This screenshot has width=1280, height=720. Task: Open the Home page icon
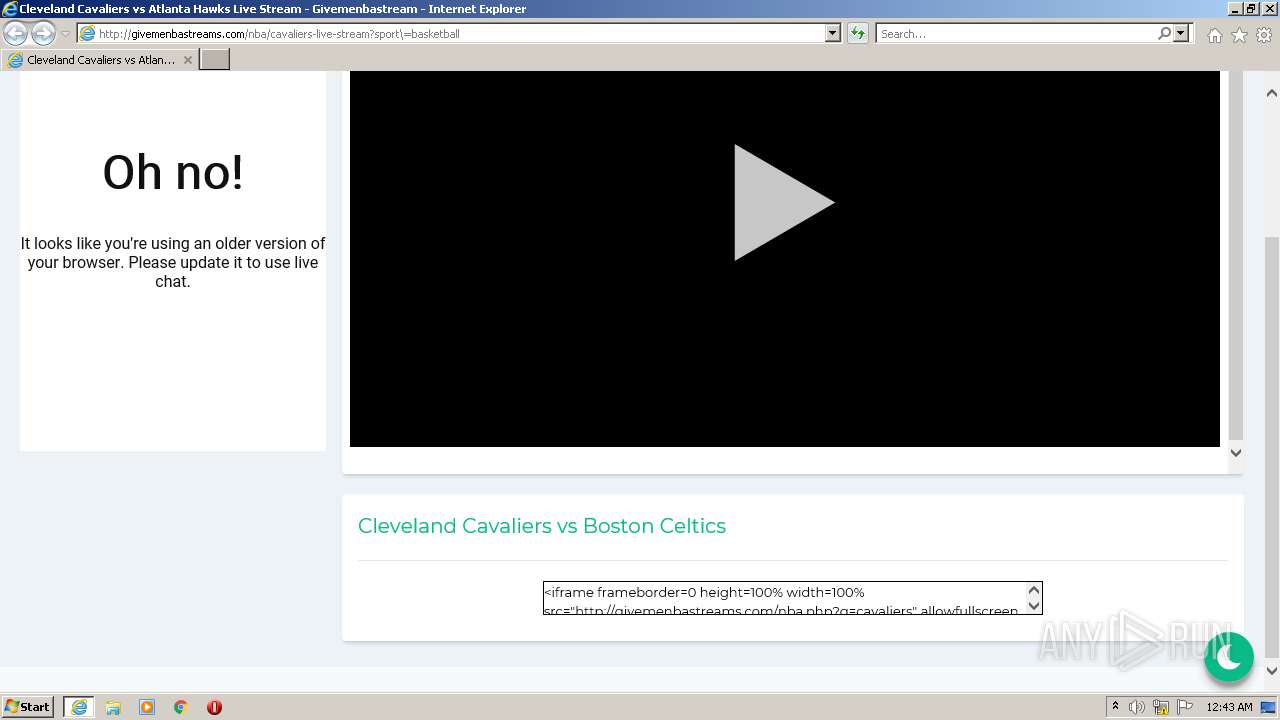[1214, 35]
